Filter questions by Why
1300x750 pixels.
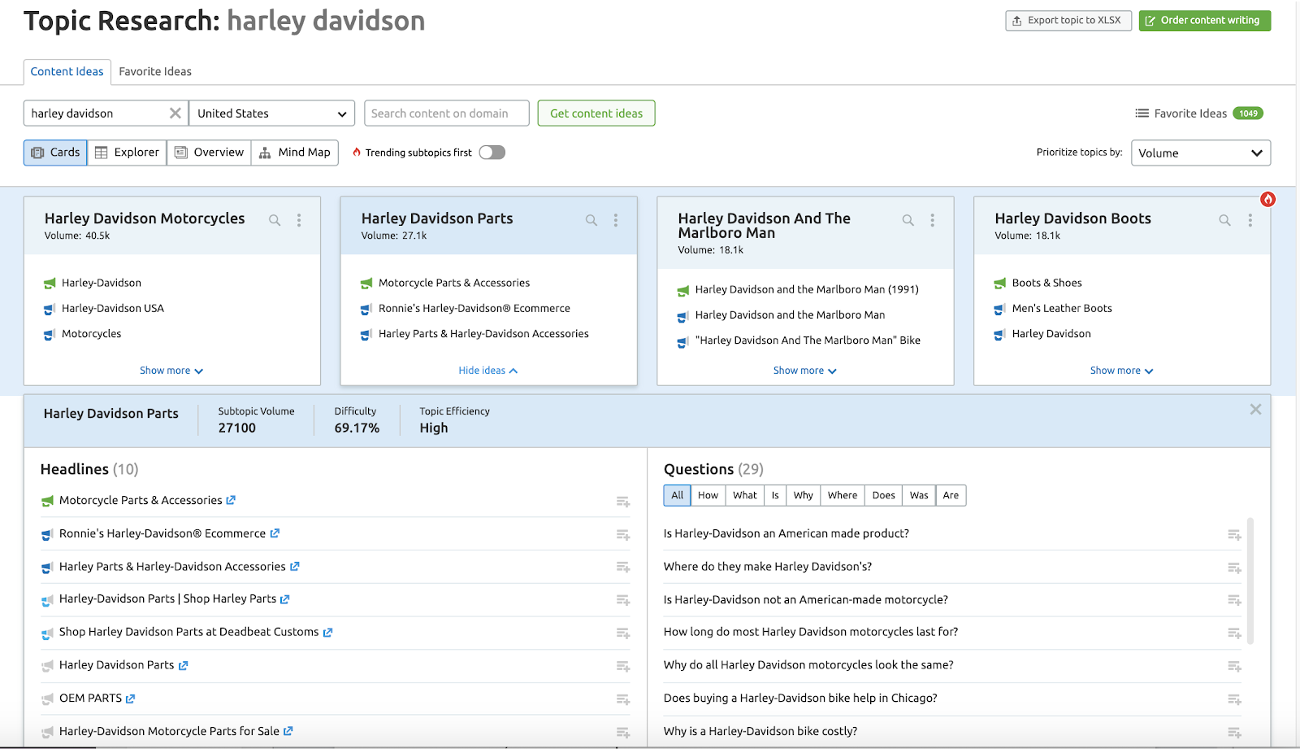click(x=804, y=495)
